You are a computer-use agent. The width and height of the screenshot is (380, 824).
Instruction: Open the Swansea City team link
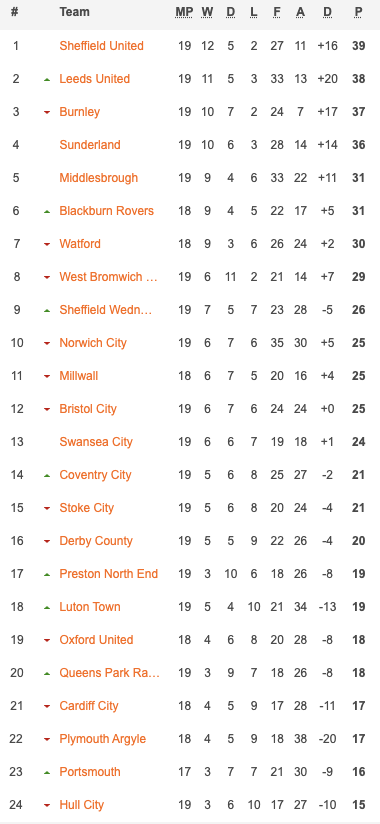click(x=96, y=441)
